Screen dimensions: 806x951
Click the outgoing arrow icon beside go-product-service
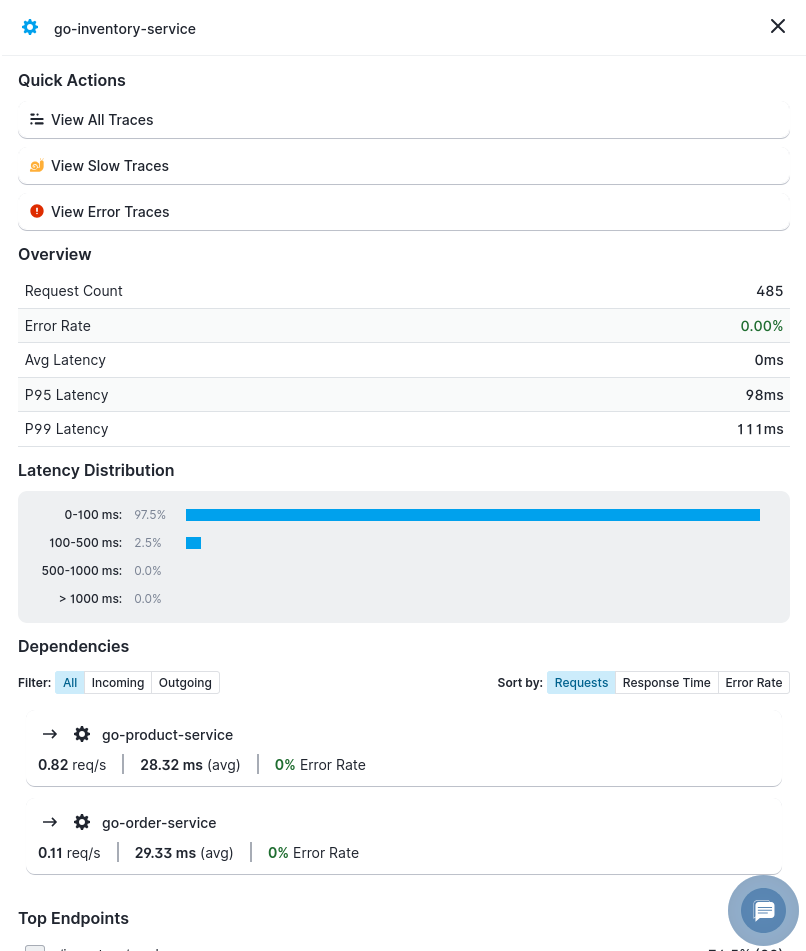(50, 733)
